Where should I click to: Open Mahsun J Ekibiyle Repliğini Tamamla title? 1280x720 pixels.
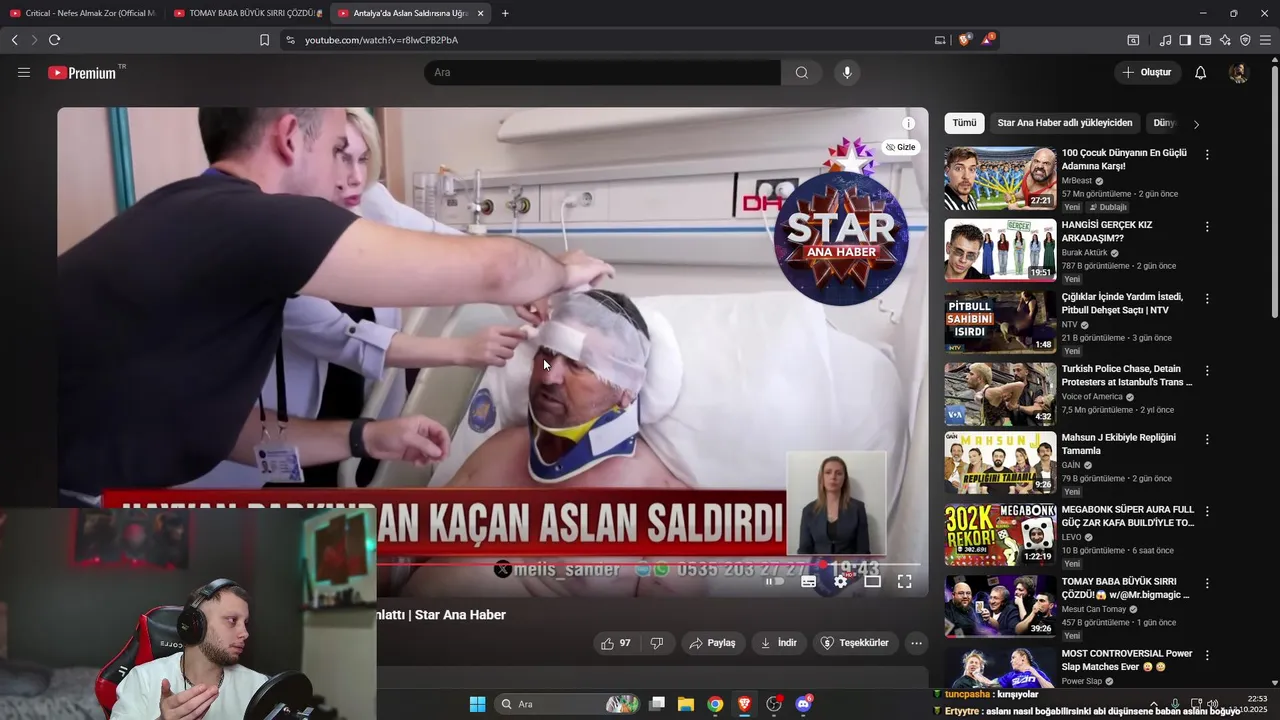1119,444
